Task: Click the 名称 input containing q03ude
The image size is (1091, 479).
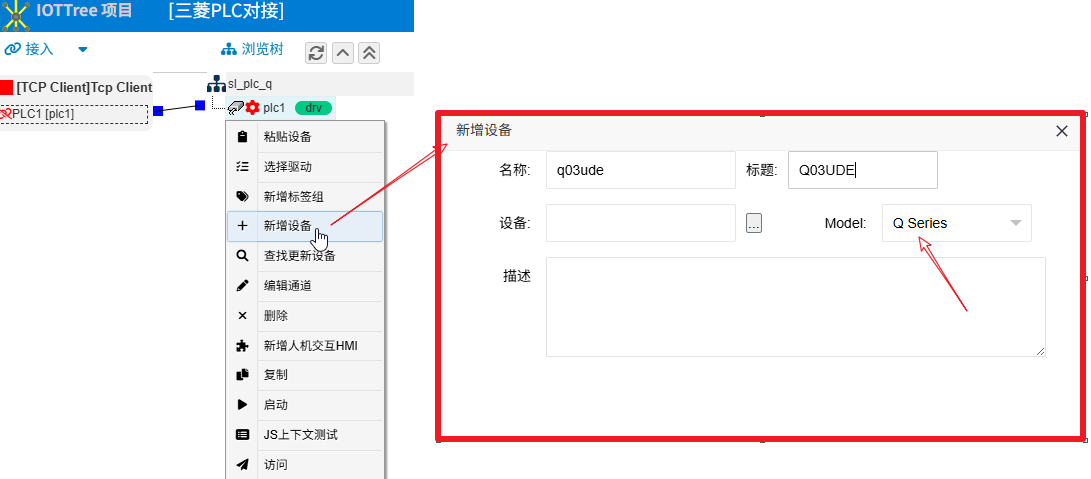Action: click(641, 170)
